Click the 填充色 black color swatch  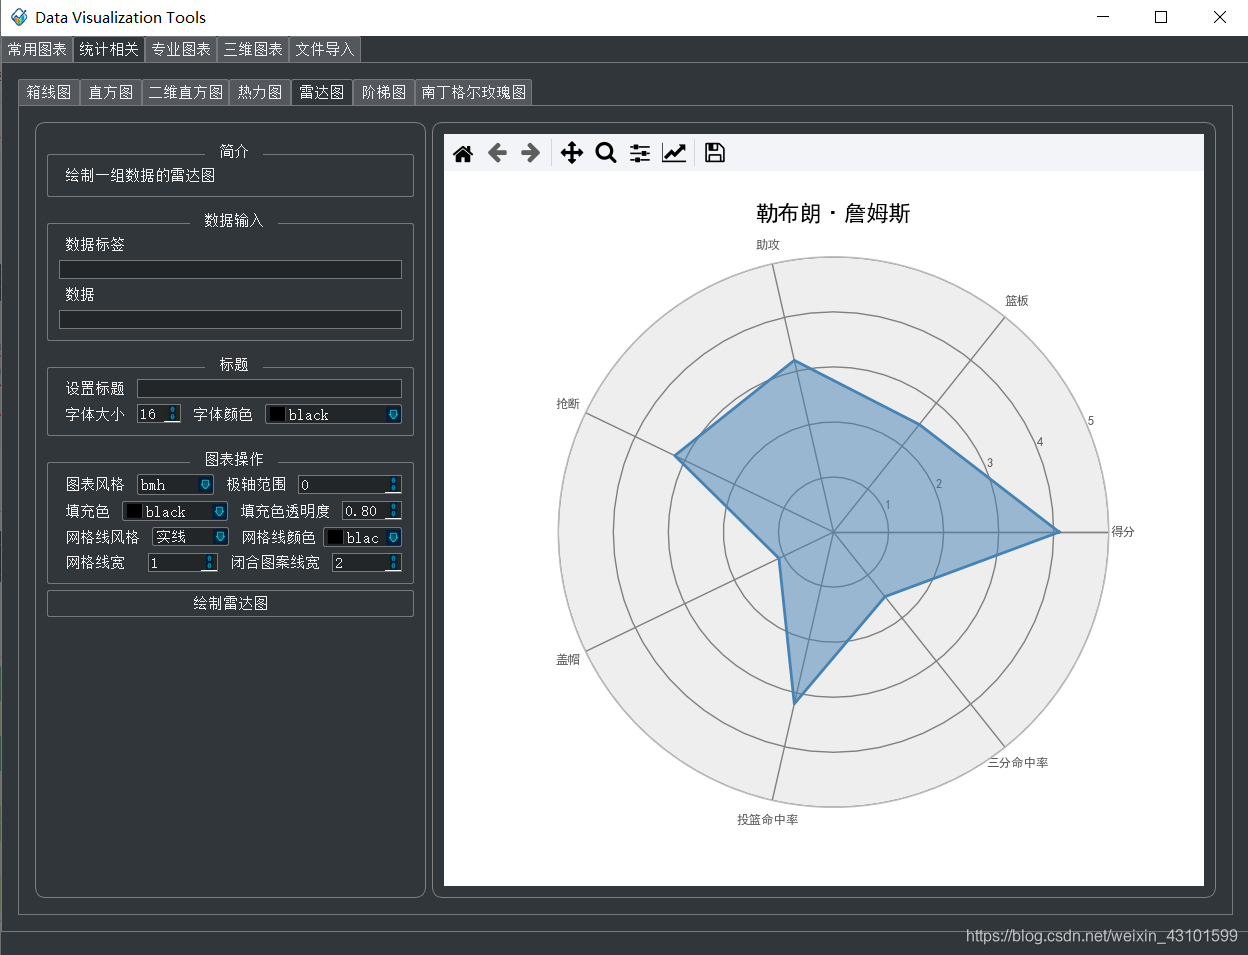tap(134, 511)
